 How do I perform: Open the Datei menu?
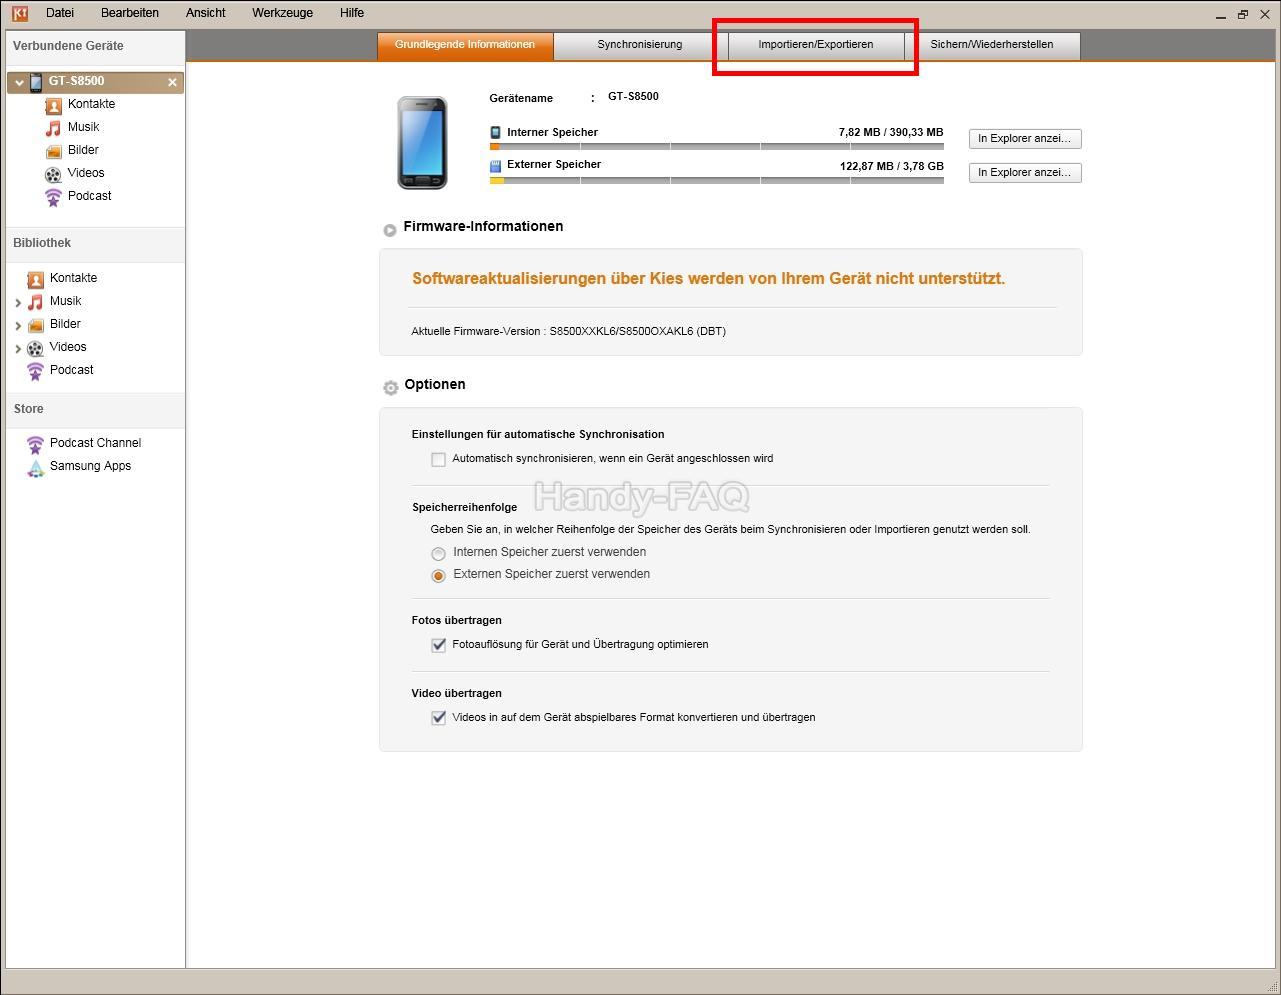[60, 13]
